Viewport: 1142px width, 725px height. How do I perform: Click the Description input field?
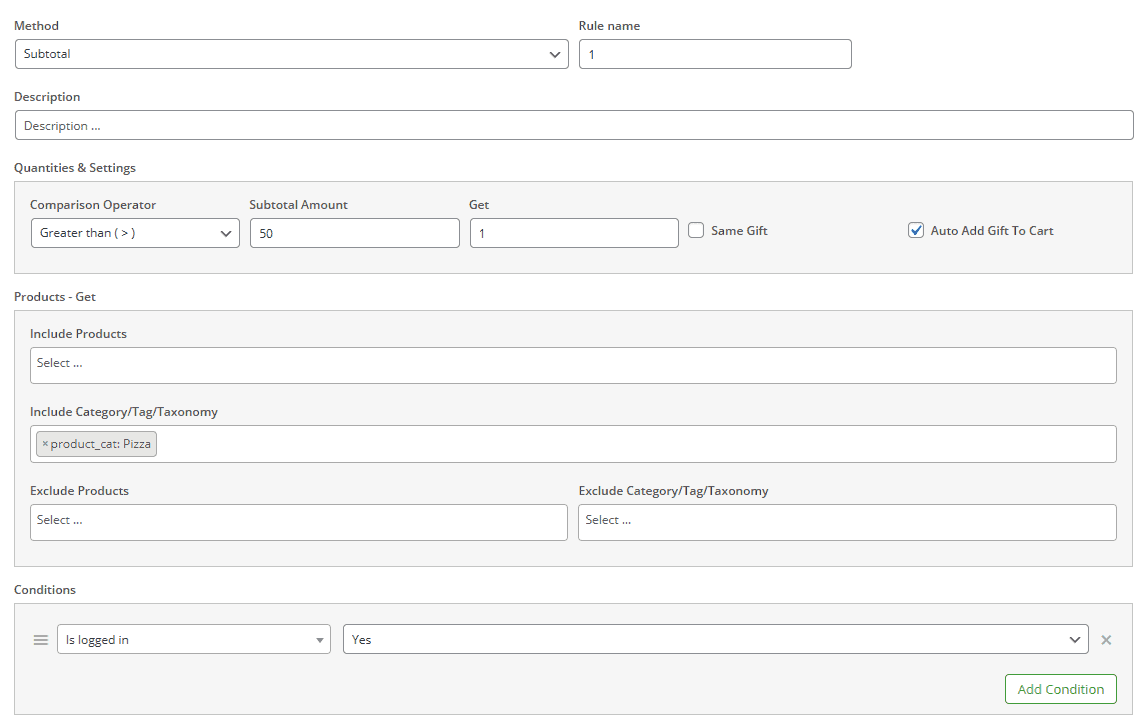(573, 125)
